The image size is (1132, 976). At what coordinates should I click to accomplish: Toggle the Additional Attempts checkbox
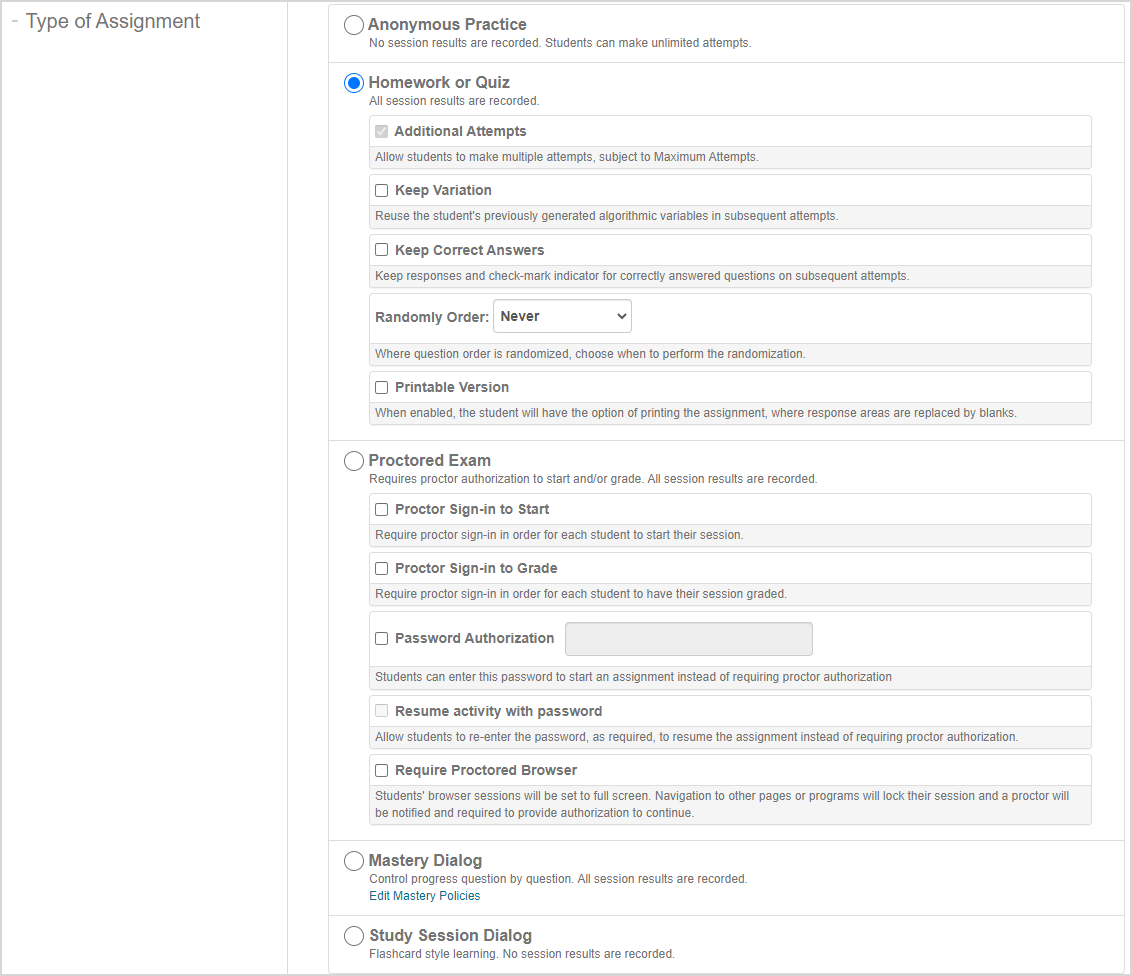[382, 132]
